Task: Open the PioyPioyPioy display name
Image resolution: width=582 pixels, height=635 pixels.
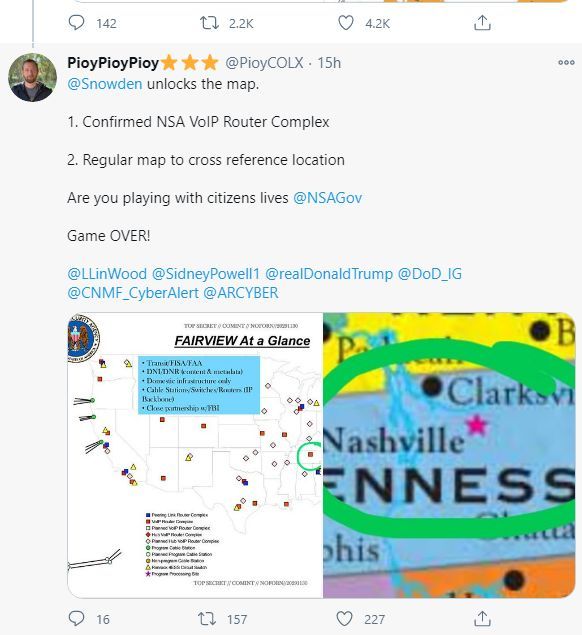Action: click(x=113, y=63)
